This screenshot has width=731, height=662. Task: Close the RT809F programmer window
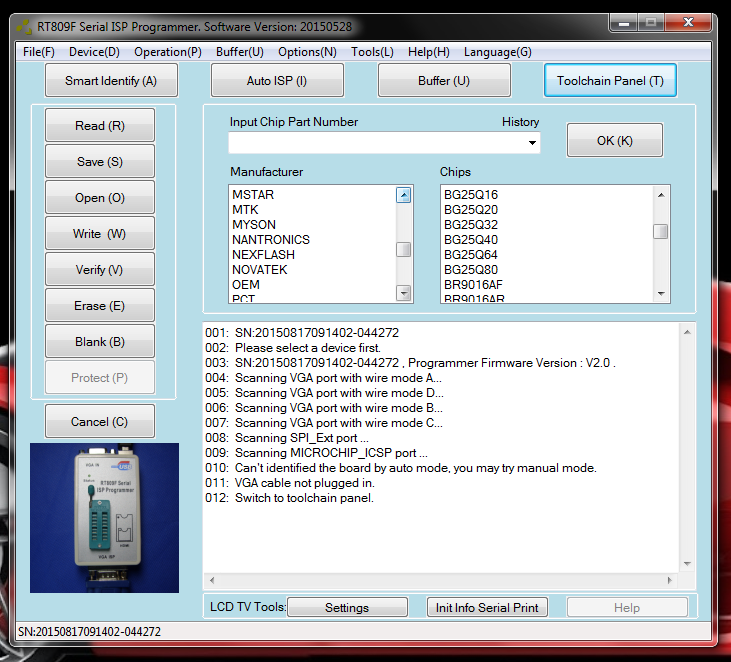[688, 22]
